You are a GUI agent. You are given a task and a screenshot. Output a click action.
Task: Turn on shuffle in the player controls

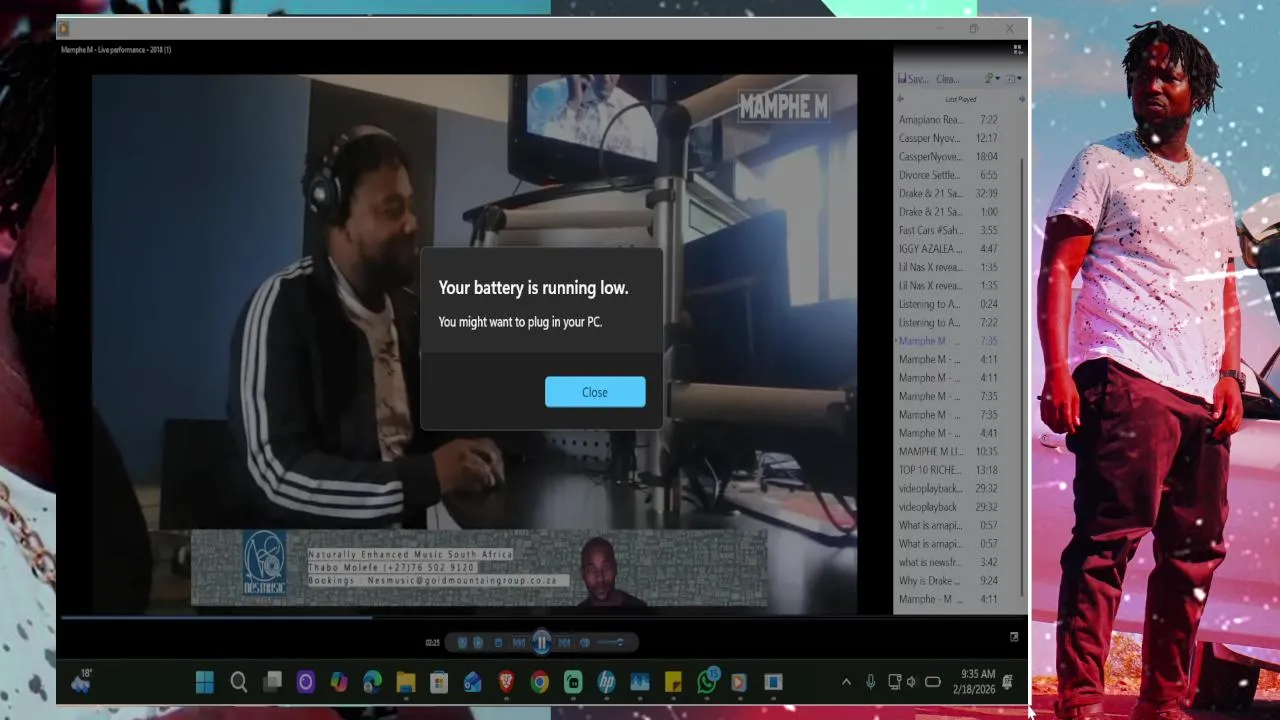pyautogui.click(x=462, y=643)
